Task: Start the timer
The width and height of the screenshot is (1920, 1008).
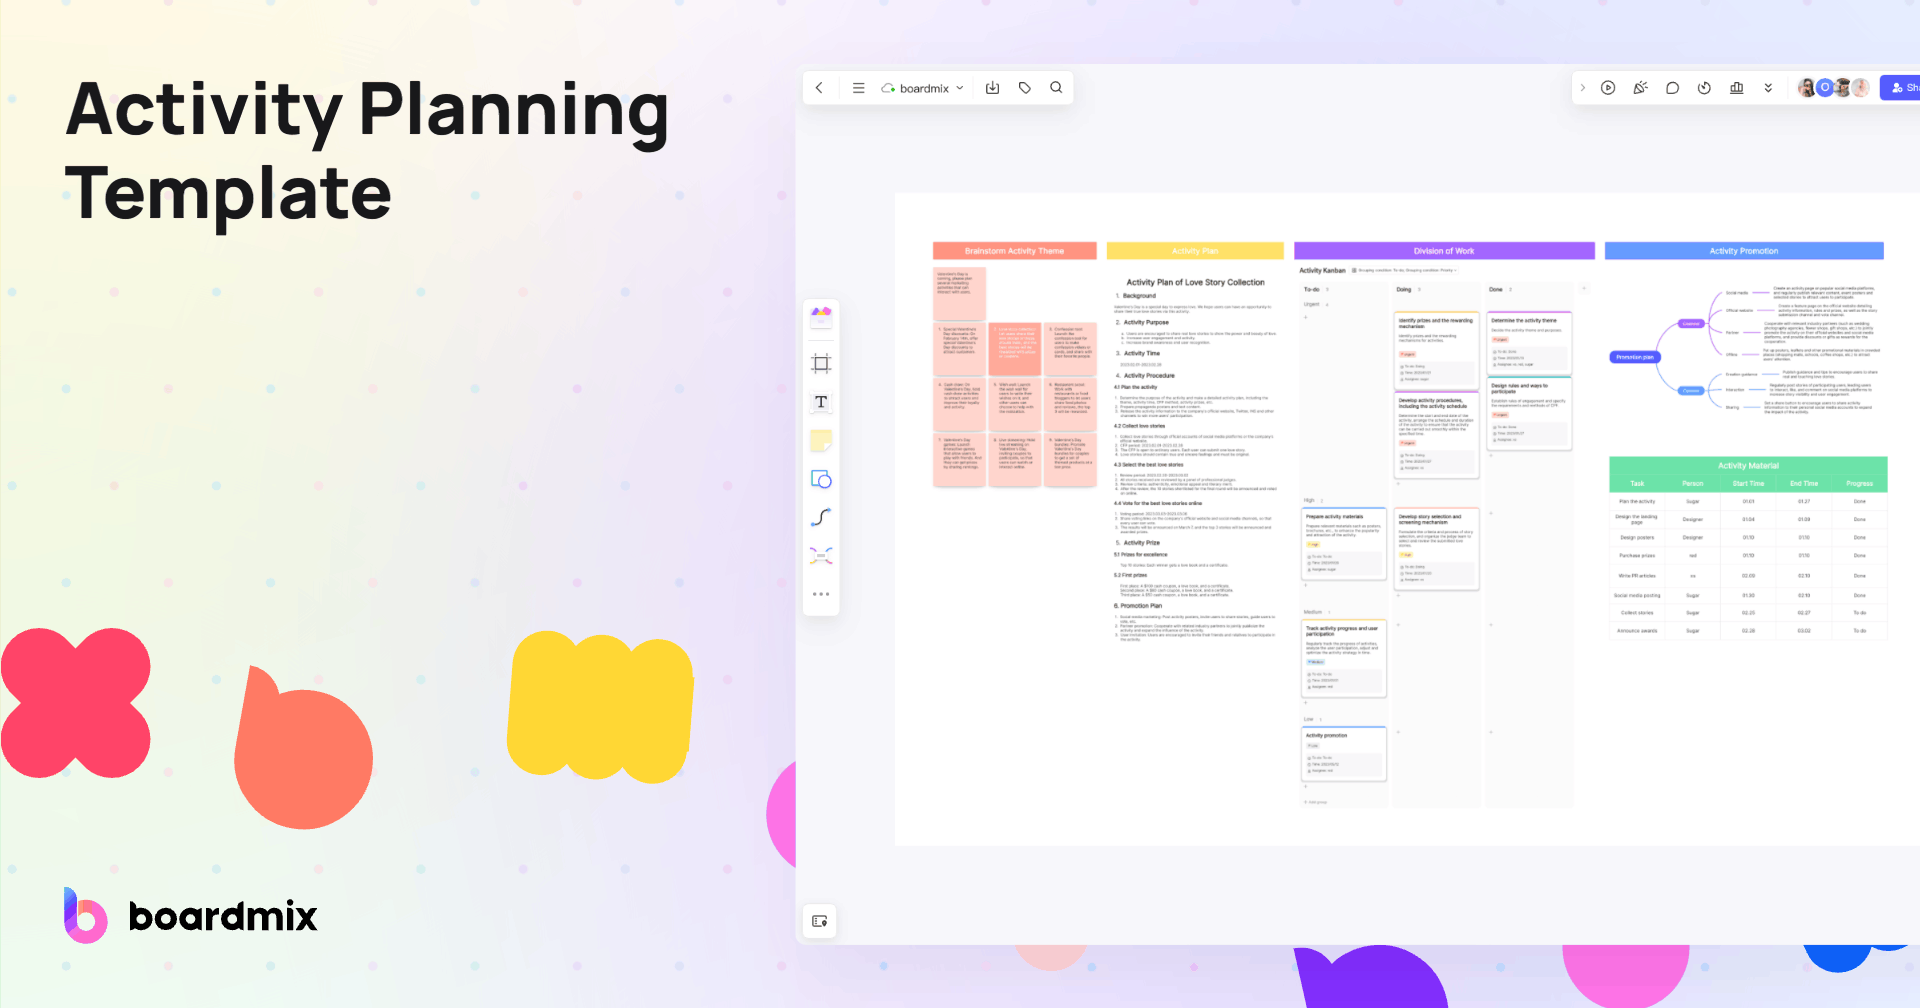Action: tap(1704, 87)
